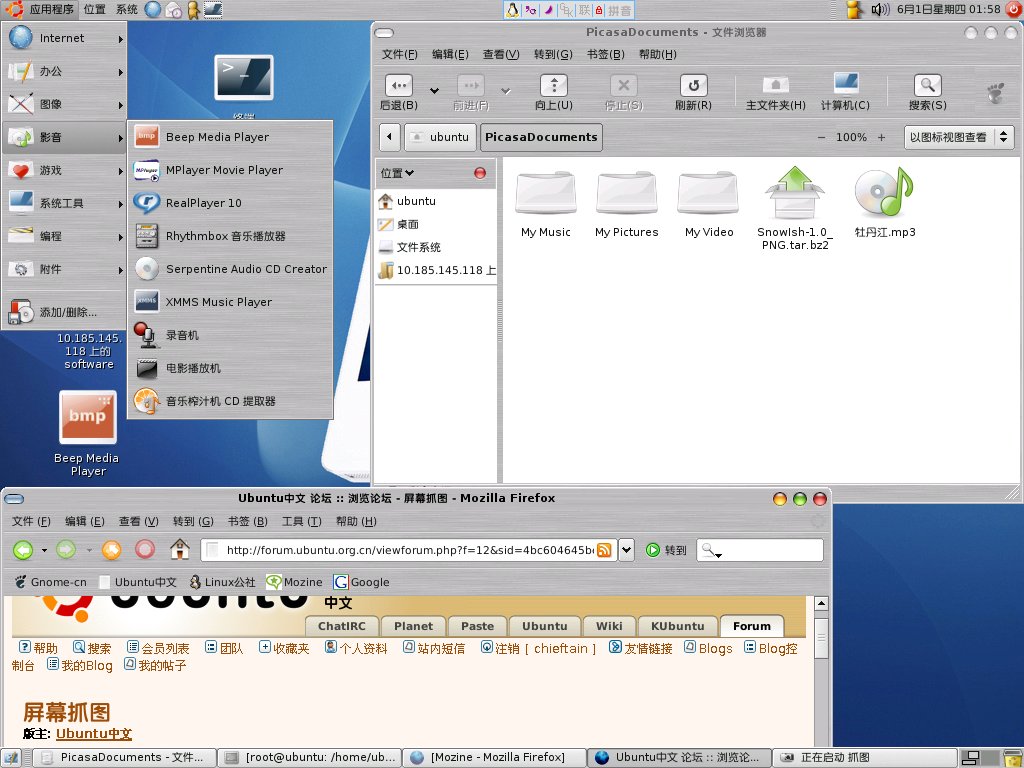Image resolution: width=1024 pixels, height=768 pixels.
Task: Zoom out with the minus button
Action: pyautogui.click(x=822, y=137)
